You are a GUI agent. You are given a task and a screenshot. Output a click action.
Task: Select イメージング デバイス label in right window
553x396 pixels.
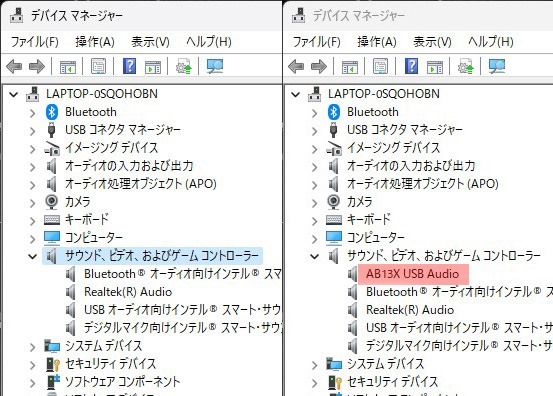[394, 148]
